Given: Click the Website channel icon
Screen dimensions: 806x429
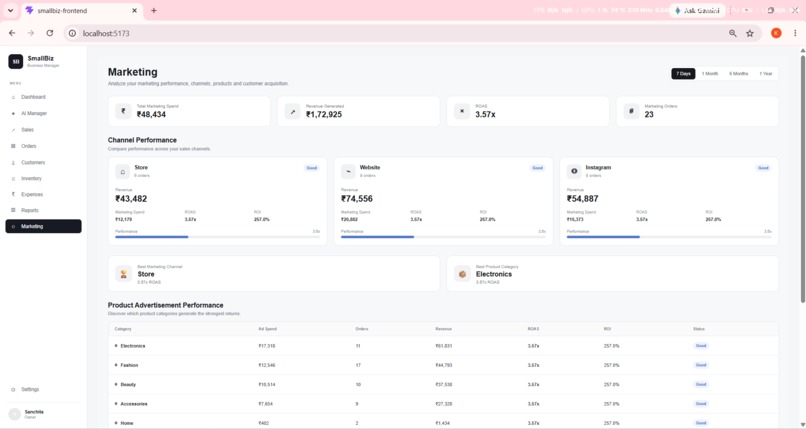Looking at the screenshot, I should pyautogui.click(x=349, y=172).
